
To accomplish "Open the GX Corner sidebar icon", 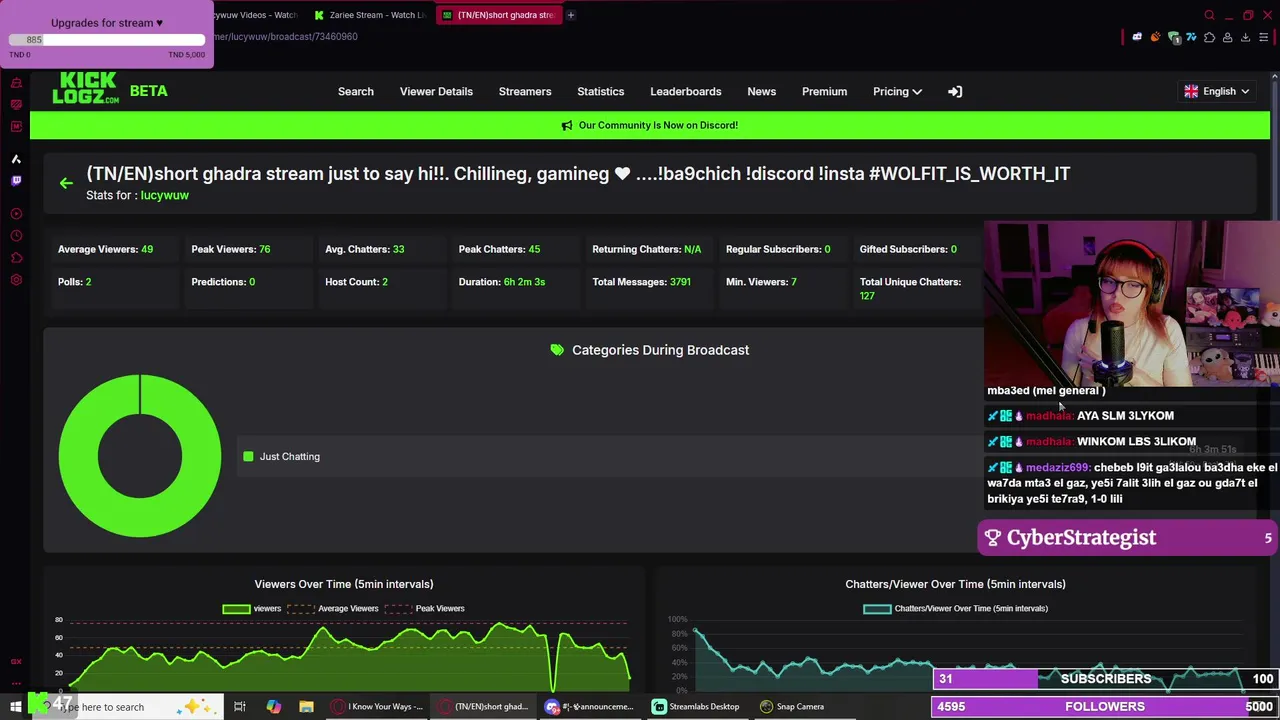I will (16, 83).
